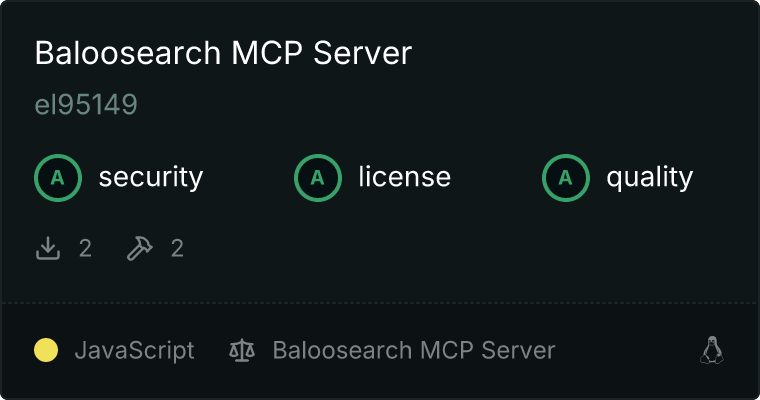This screenshot has width=760, height=400.
Task: Click the license grade A badge
Action: tap(318, 178)
